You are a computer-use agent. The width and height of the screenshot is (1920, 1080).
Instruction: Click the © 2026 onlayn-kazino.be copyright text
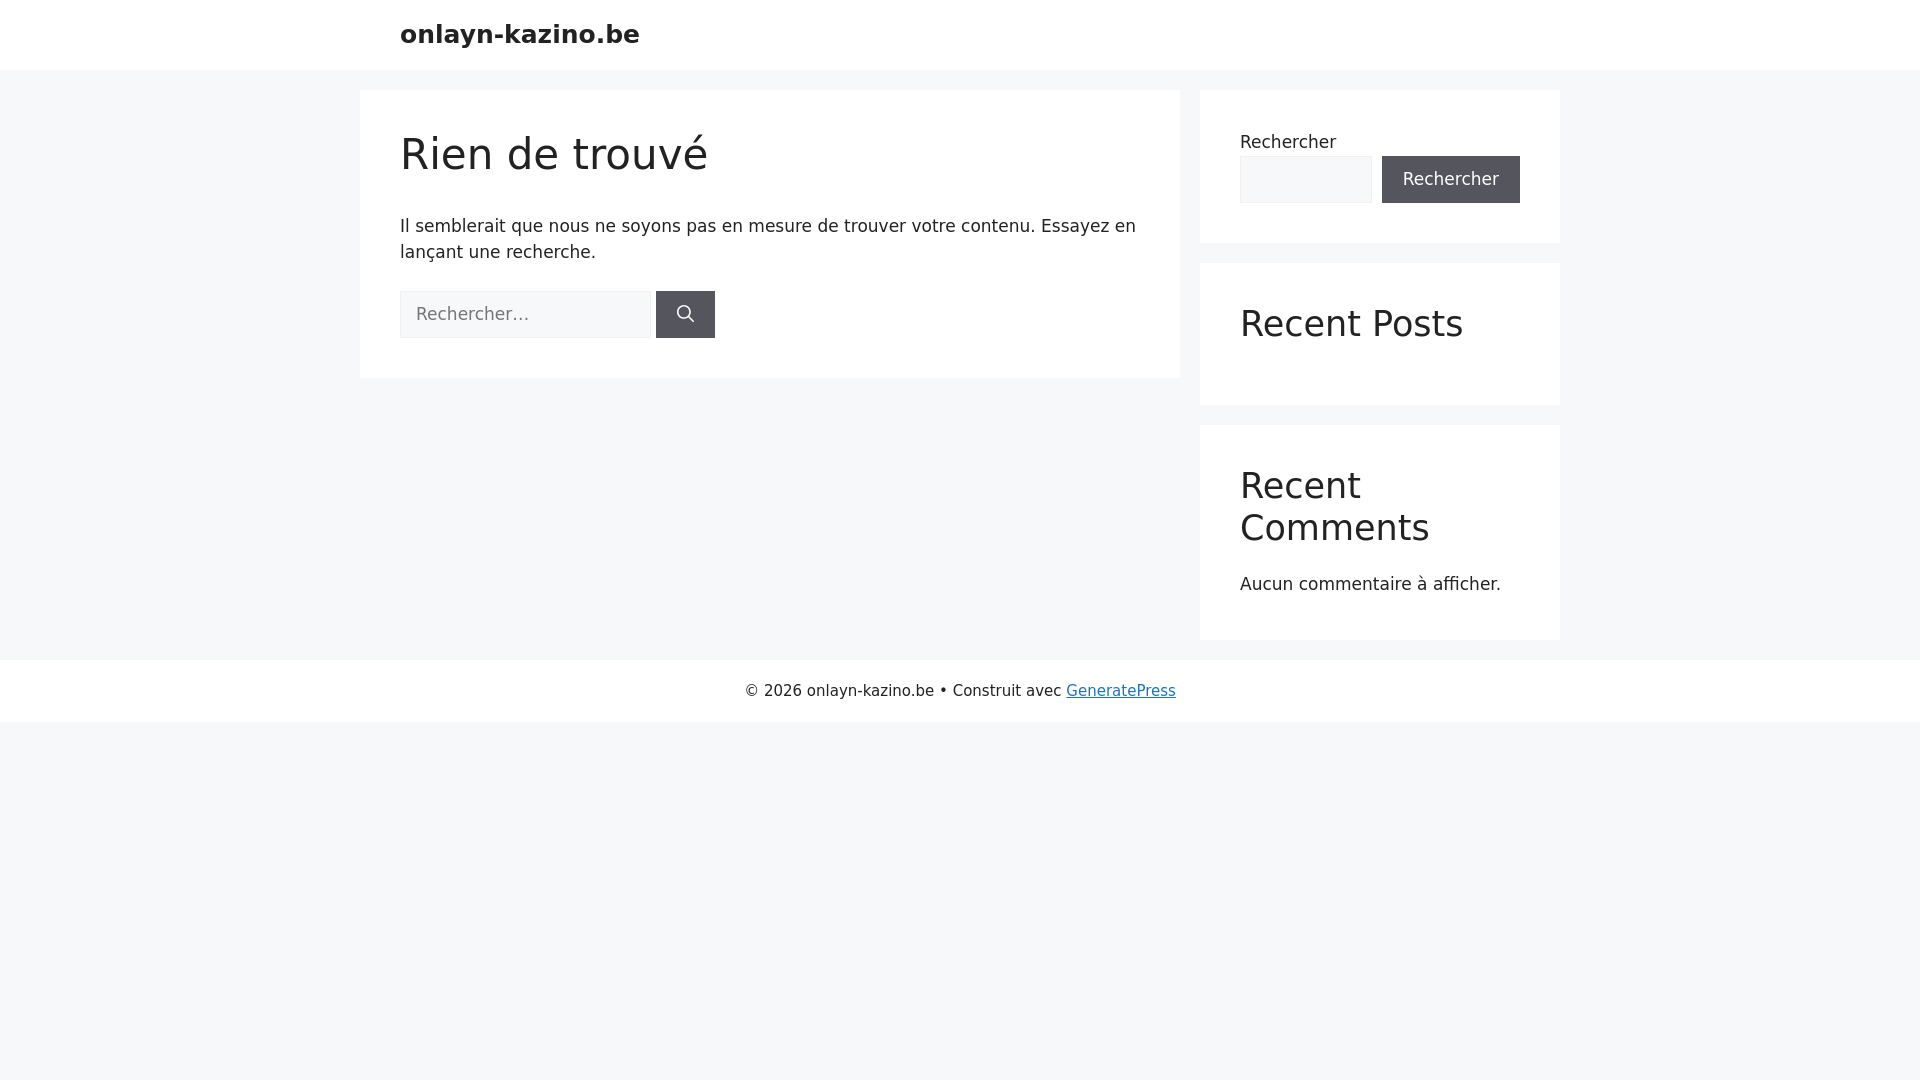pyautogui.click(x=838, y=691)
